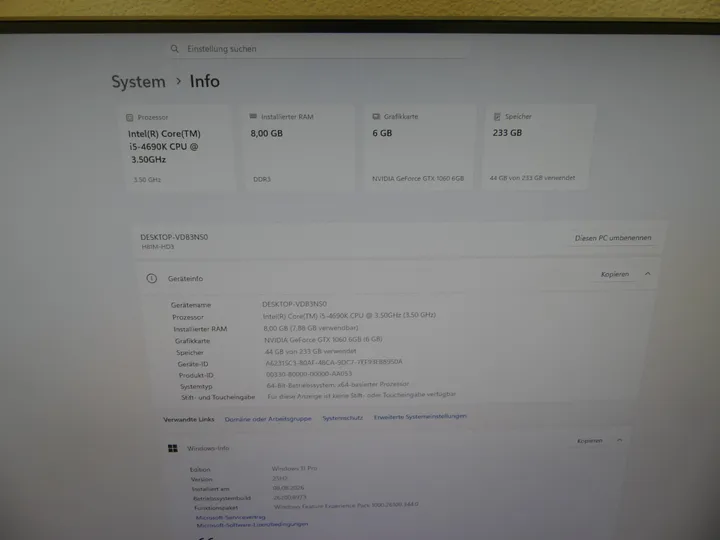
Task: Copy Windows-Info with Kopieren button
Action: [590, 441]
